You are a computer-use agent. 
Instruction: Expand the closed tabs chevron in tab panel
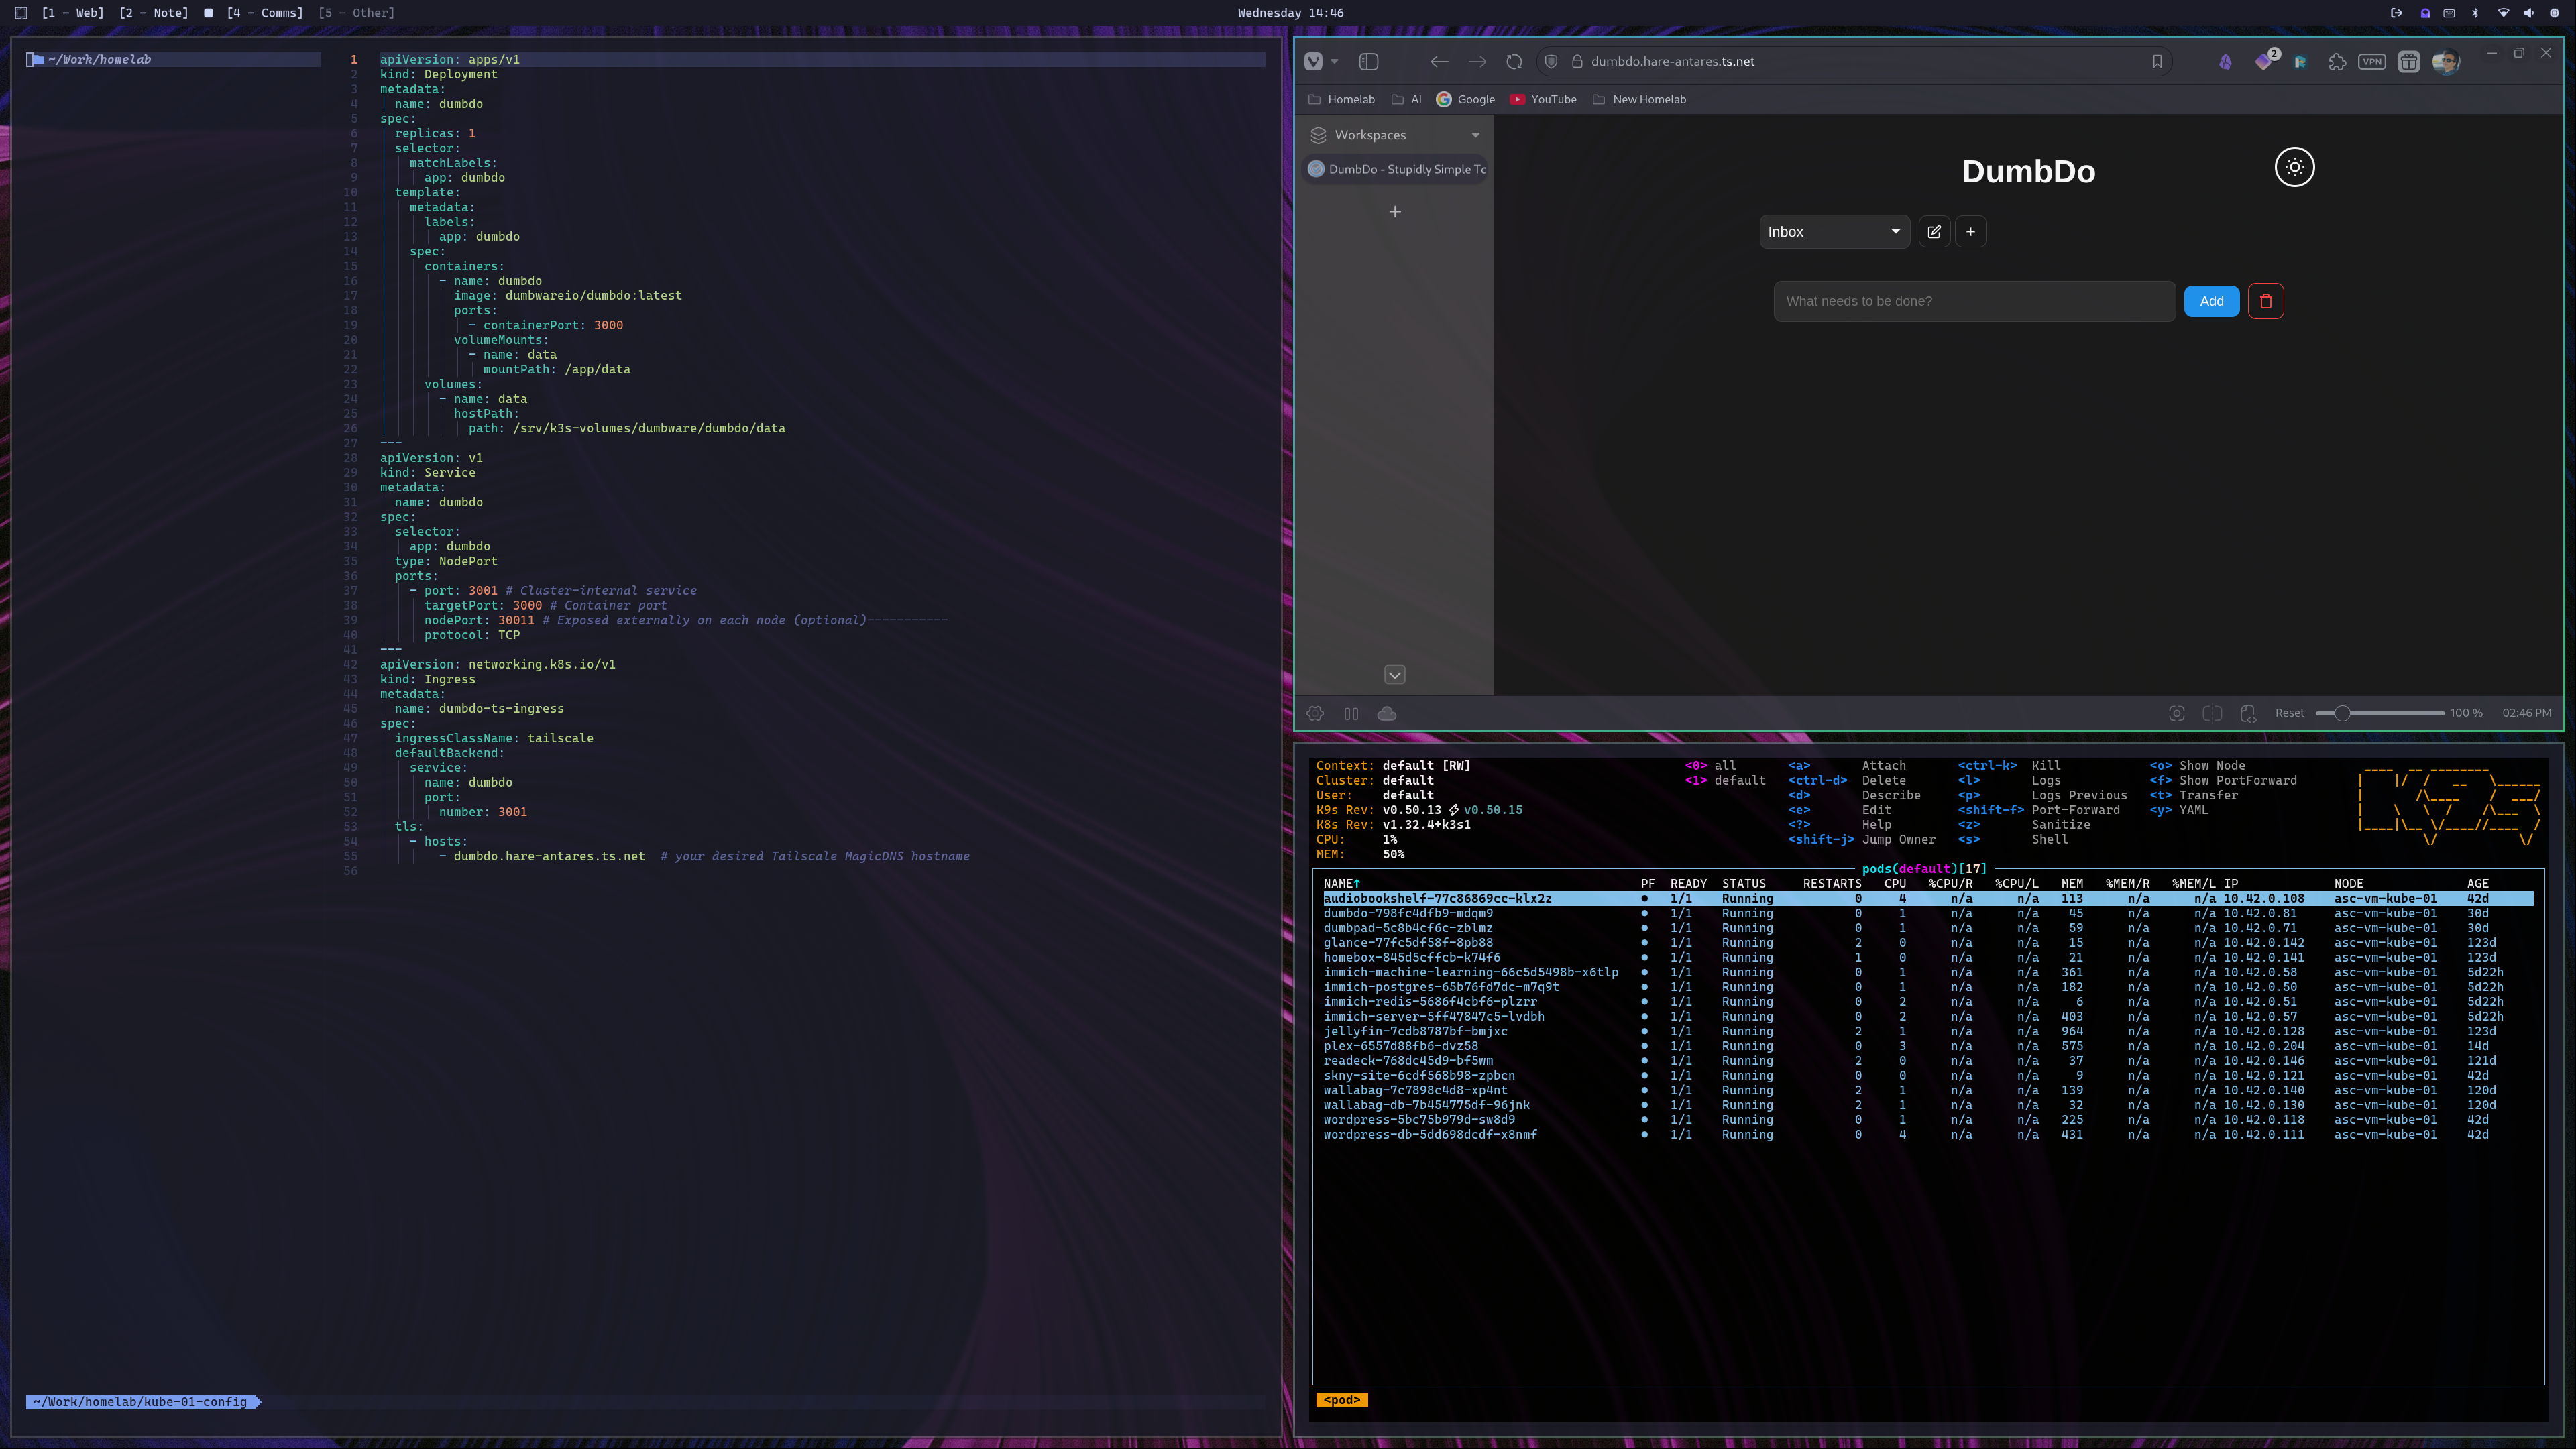coord(1394,675)
